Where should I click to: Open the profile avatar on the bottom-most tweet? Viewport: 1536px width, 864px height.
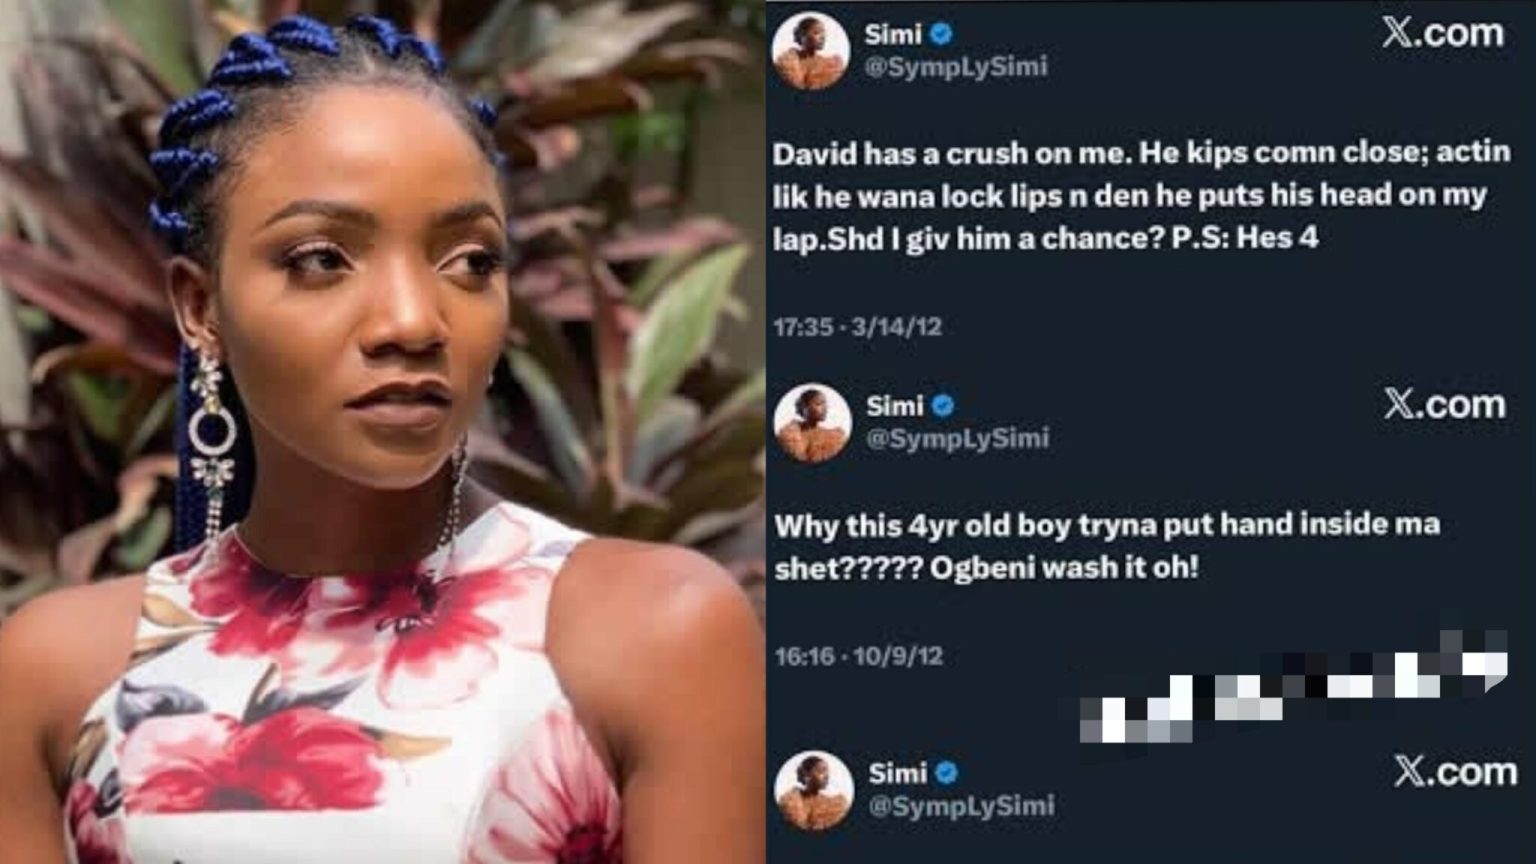click(814, 790)
